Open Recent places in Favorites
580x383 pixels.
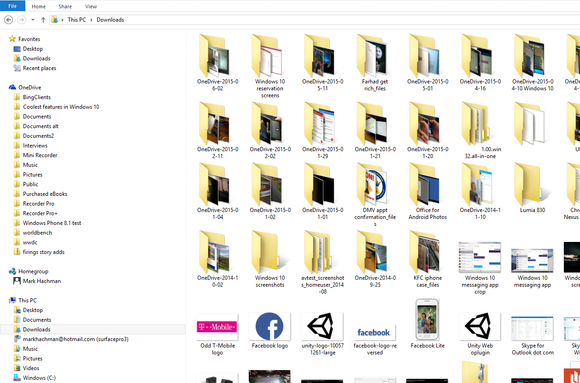pyautogui.click(x=39, y=68)
